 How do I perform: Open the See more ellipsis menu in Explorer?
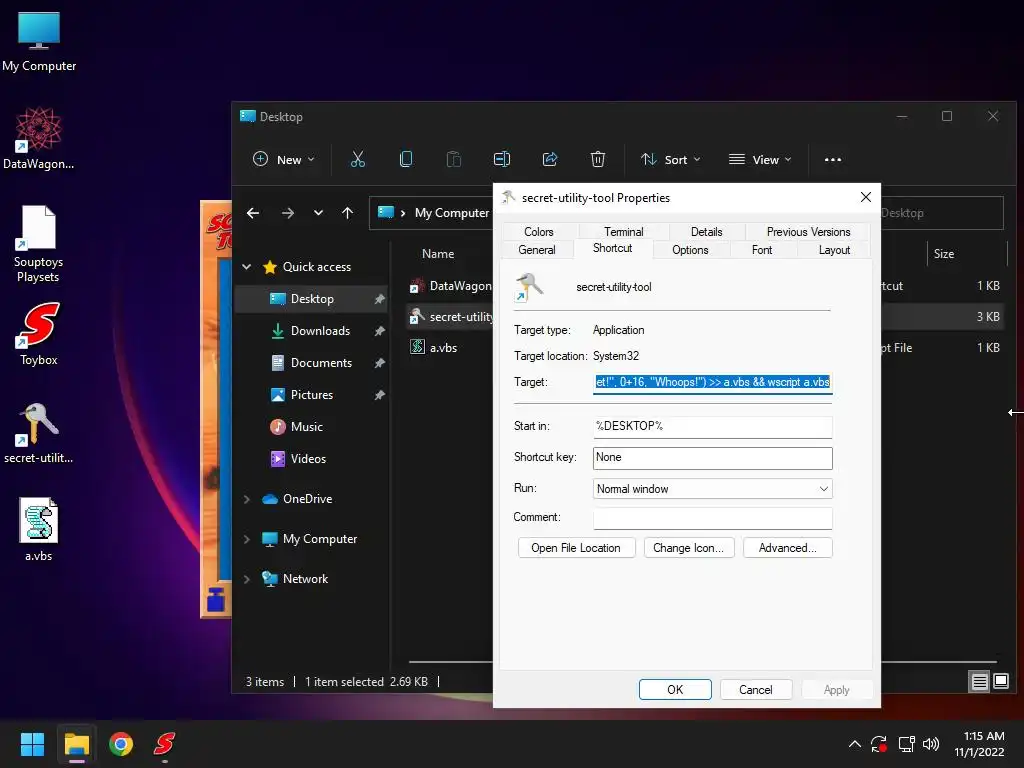point(833,159)
